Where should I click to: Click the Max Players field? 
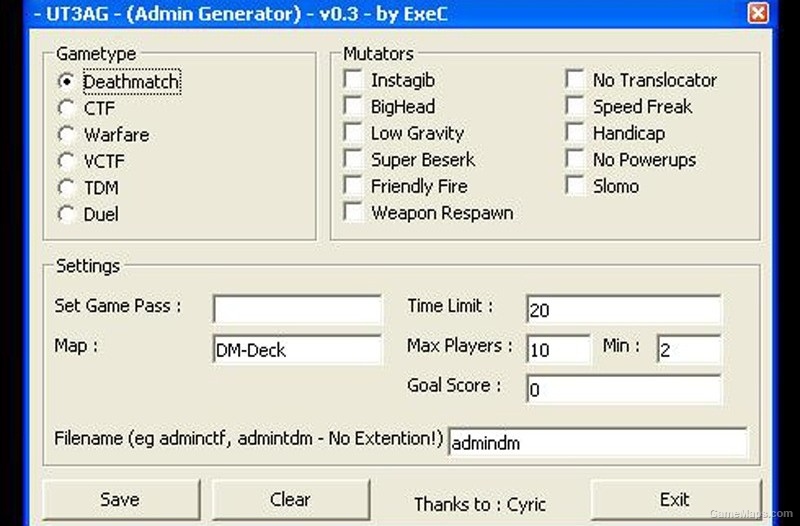(558, 349)
